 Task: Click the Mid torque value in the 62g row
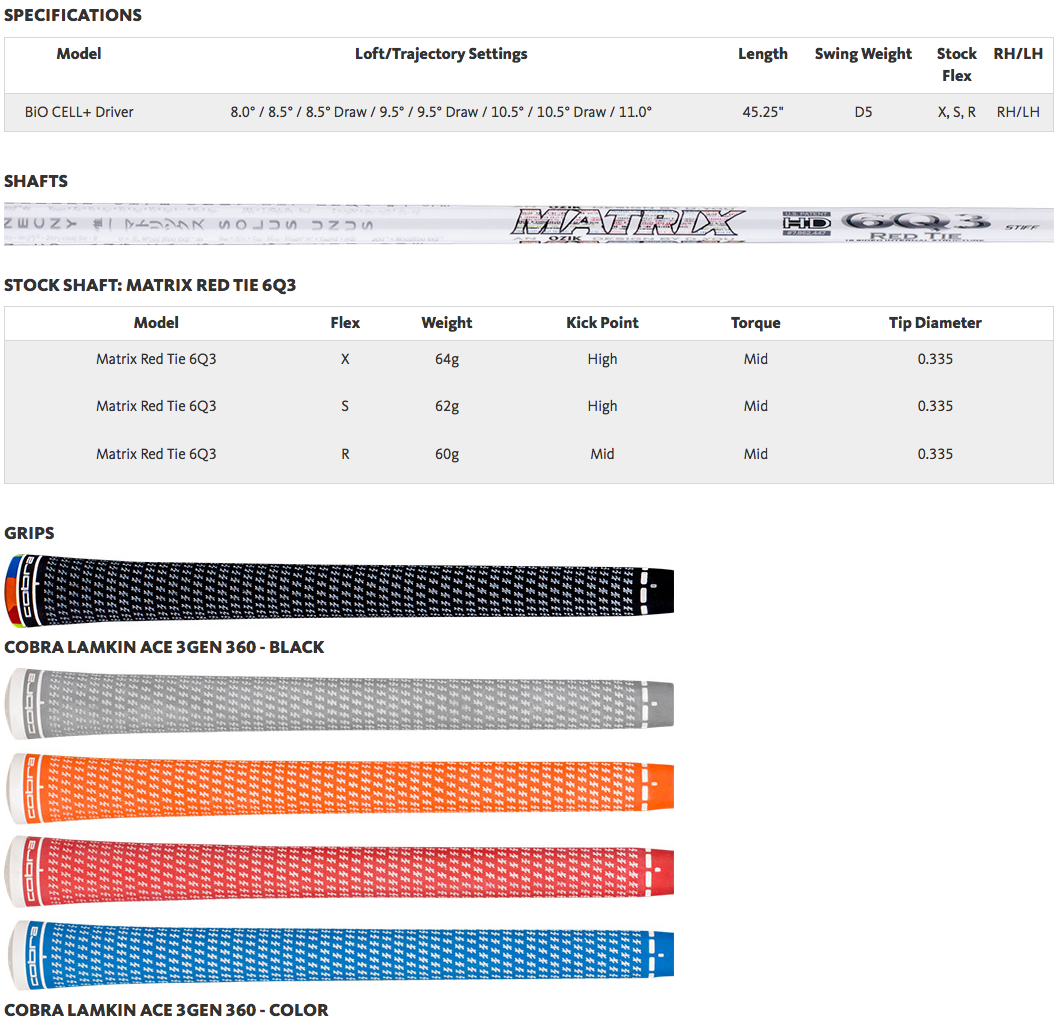756,406
